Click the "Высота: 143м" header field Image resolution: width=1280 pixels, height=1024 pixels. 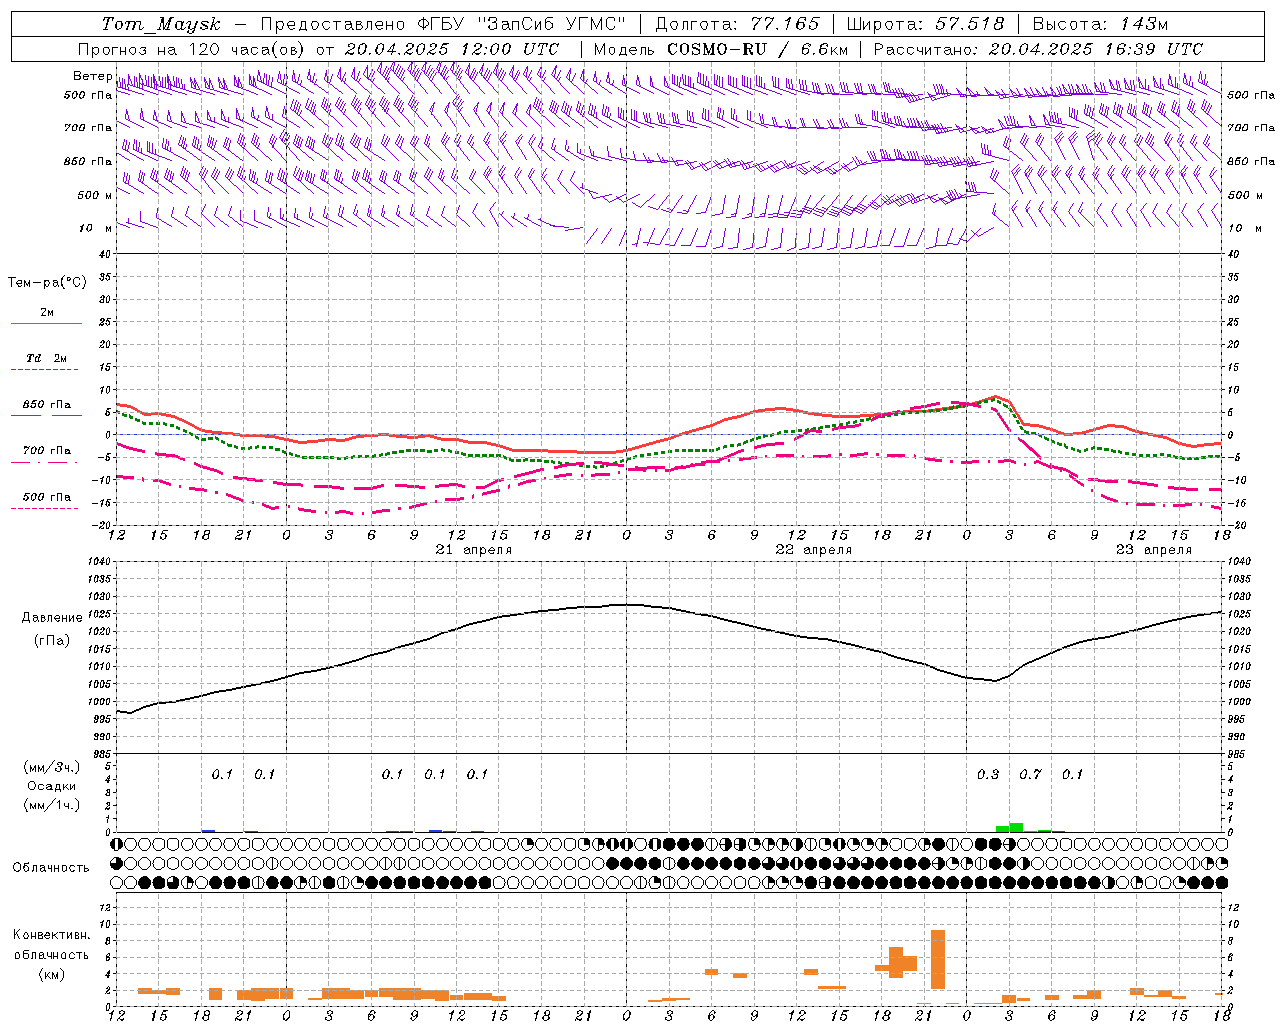pos(1100,24)
